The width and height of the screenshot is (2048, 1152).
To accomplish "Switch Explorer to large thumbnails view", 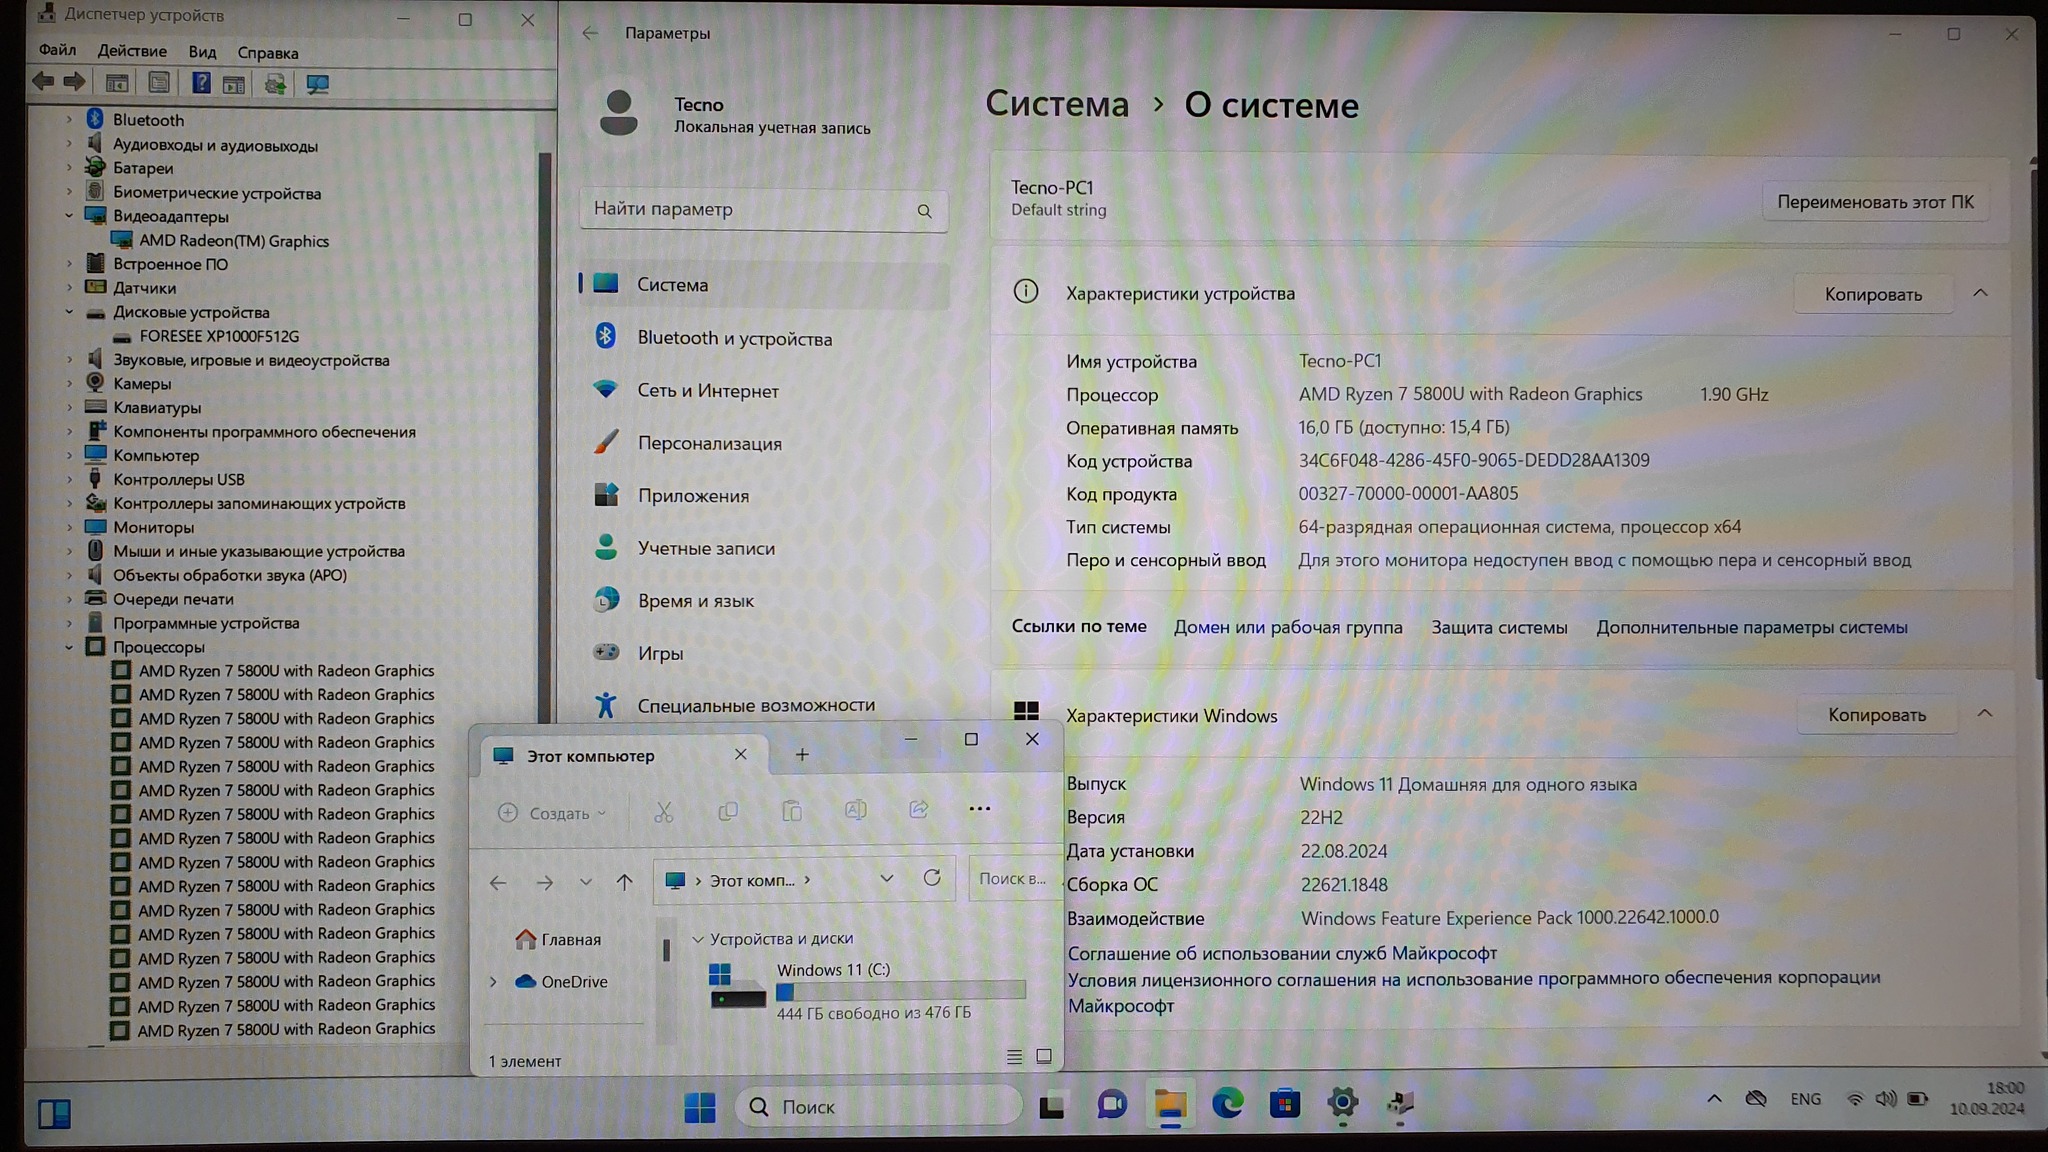I will (x=1044, y=1057).
